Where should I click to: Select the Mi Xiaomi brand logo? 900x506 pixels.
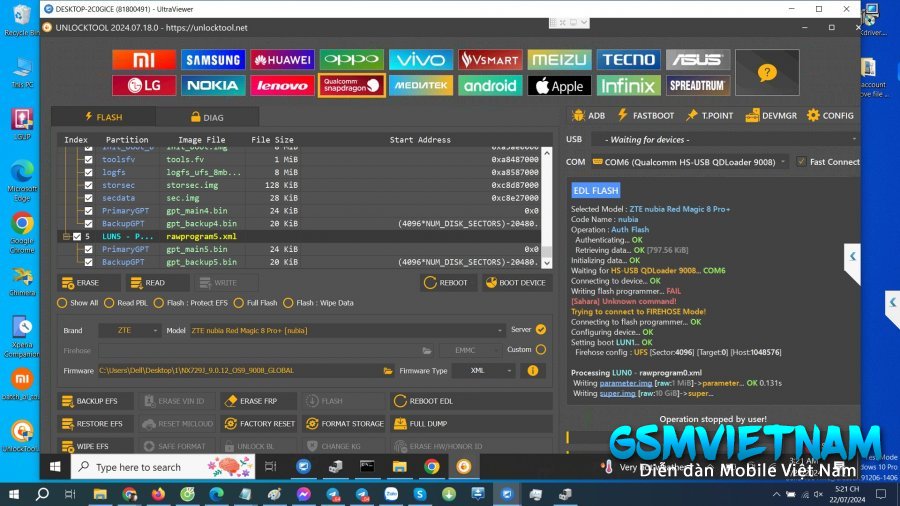[x=144, y=60]
